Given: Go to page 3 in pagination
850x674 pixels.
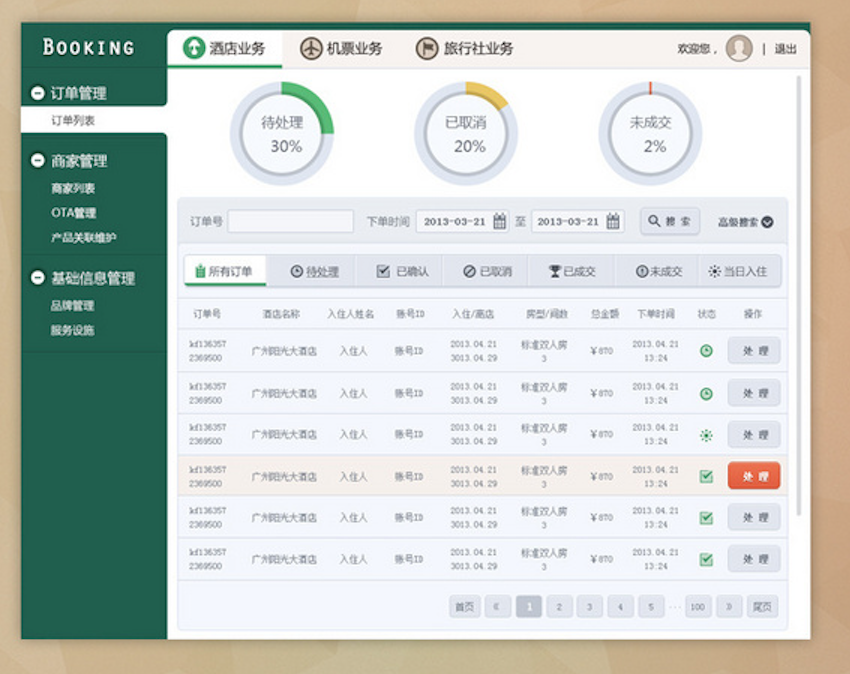Looking at the screenshot, I should [590, 606].
